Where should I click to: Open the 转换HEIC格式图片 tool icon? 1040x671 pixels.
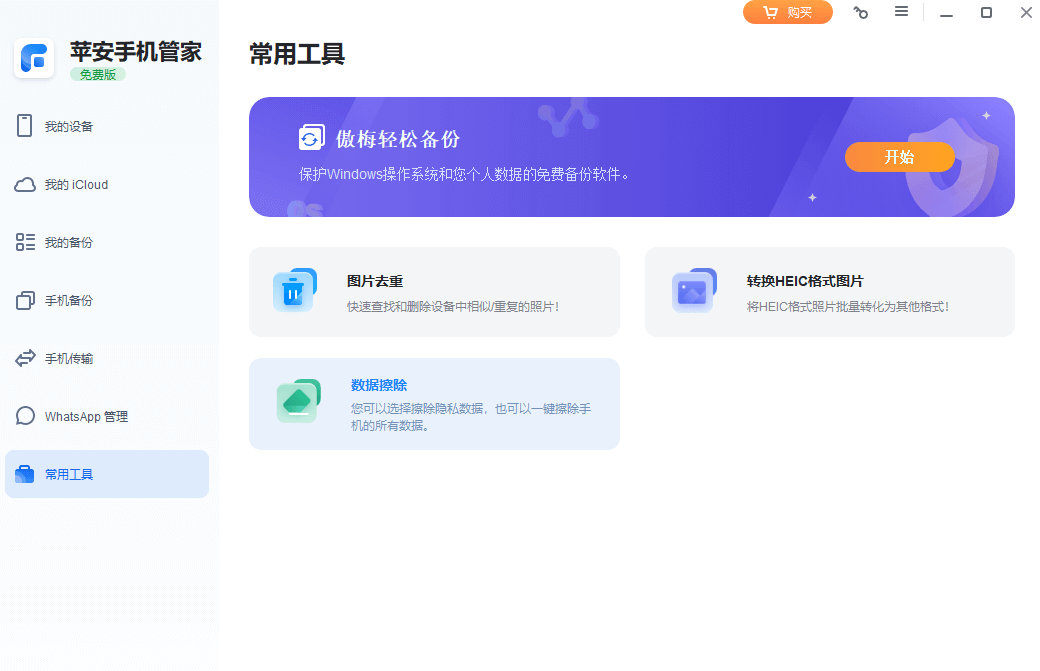693,291
